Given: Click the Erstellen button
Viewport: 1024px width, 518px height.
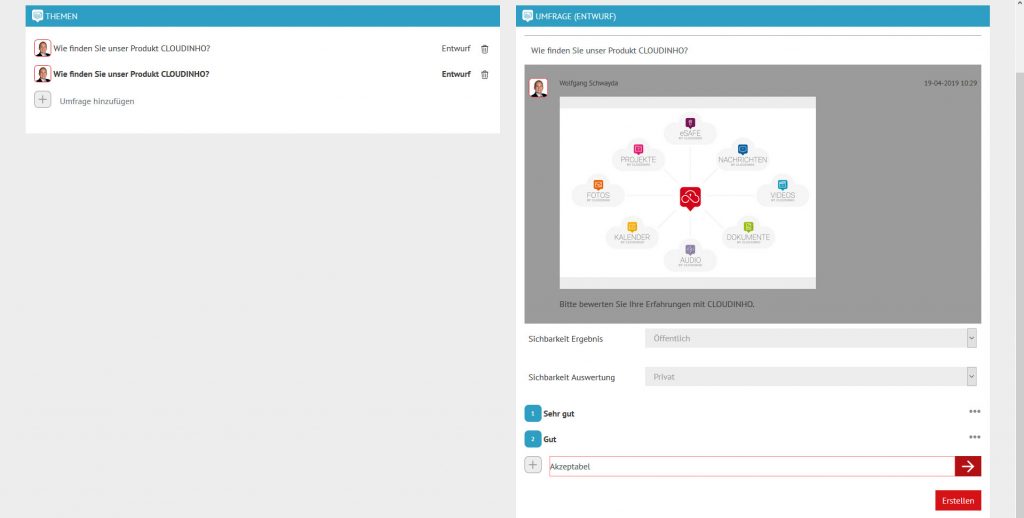Looking at the screenshot, I should 958,501.
